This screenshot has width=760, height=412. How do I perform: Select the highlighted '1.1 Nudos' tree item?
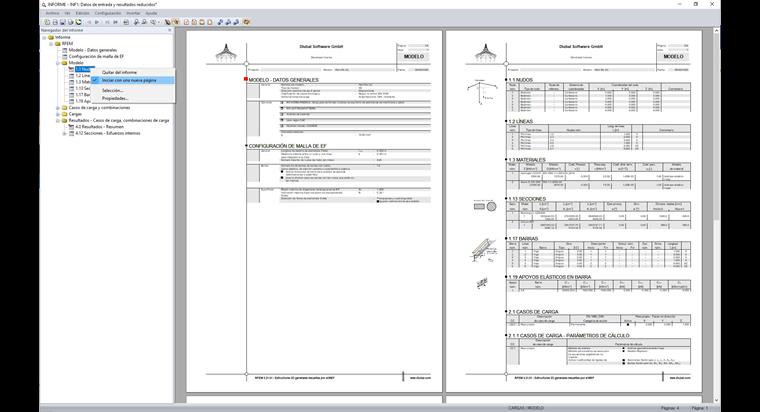[x=83, y=69]
